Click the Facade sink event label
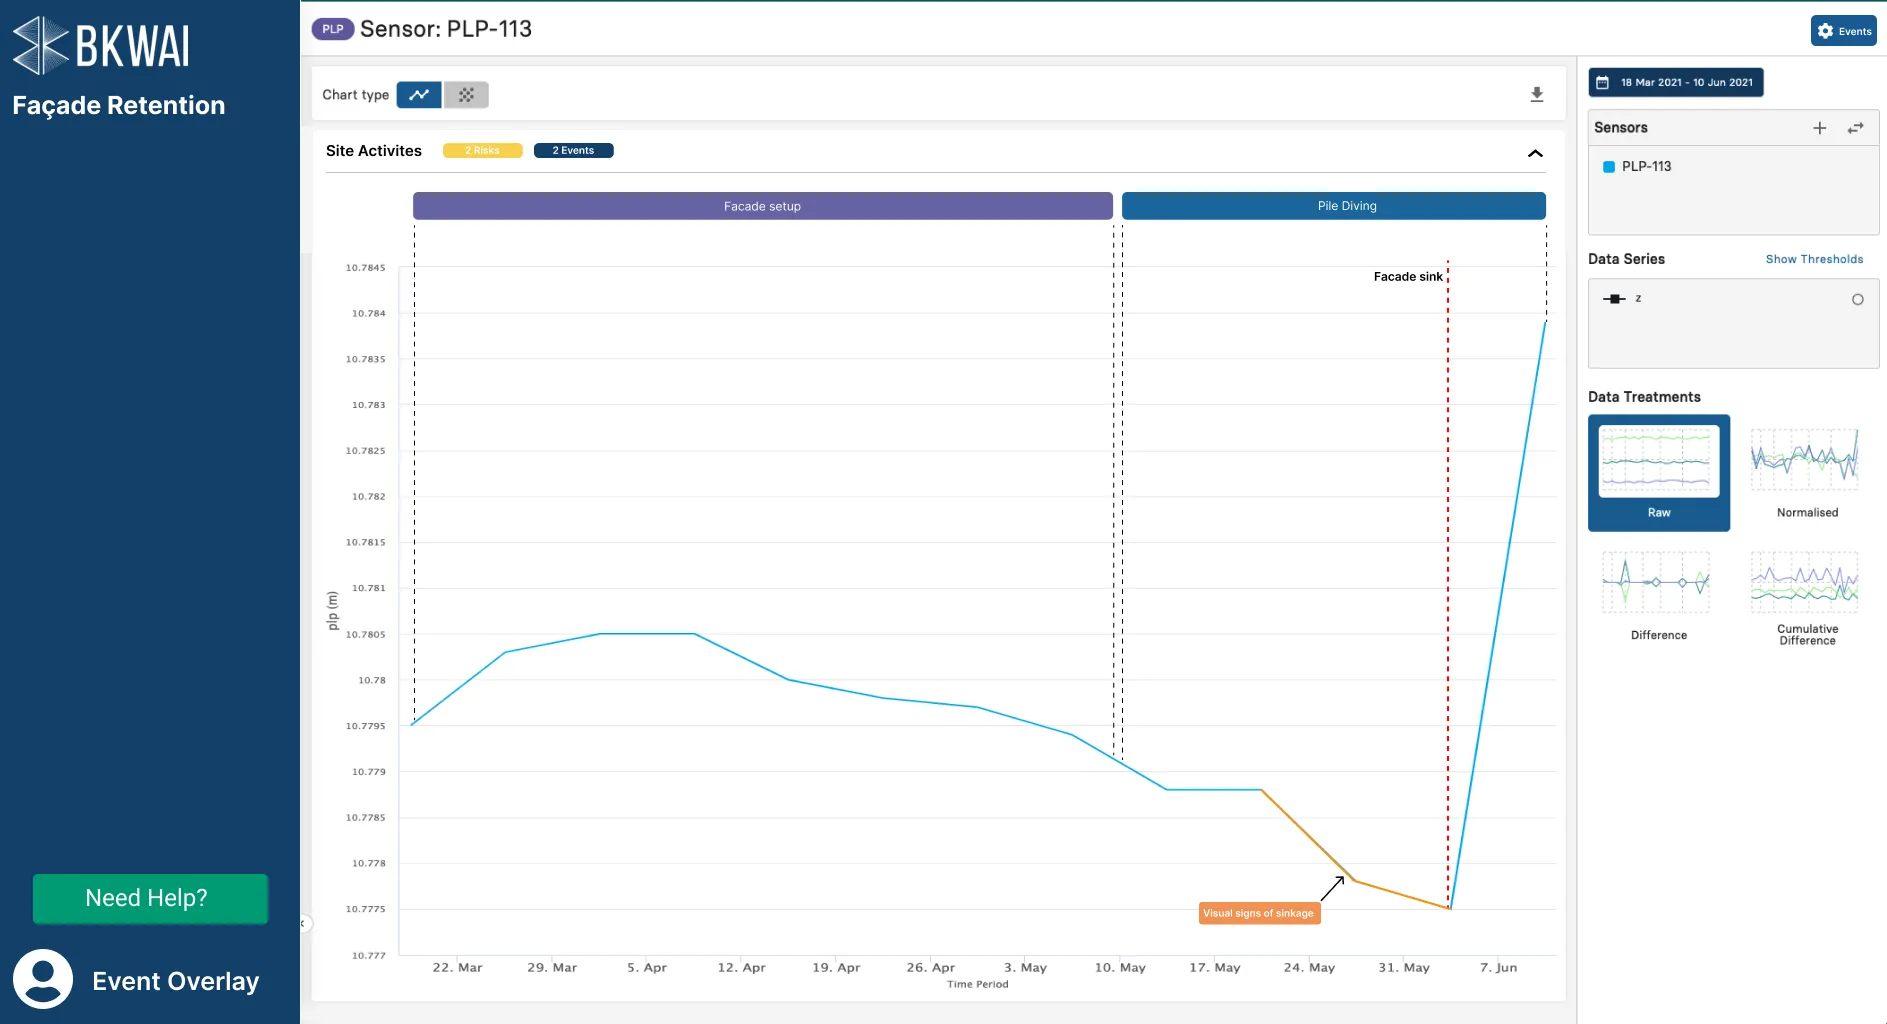 [x=1408, y=277]
